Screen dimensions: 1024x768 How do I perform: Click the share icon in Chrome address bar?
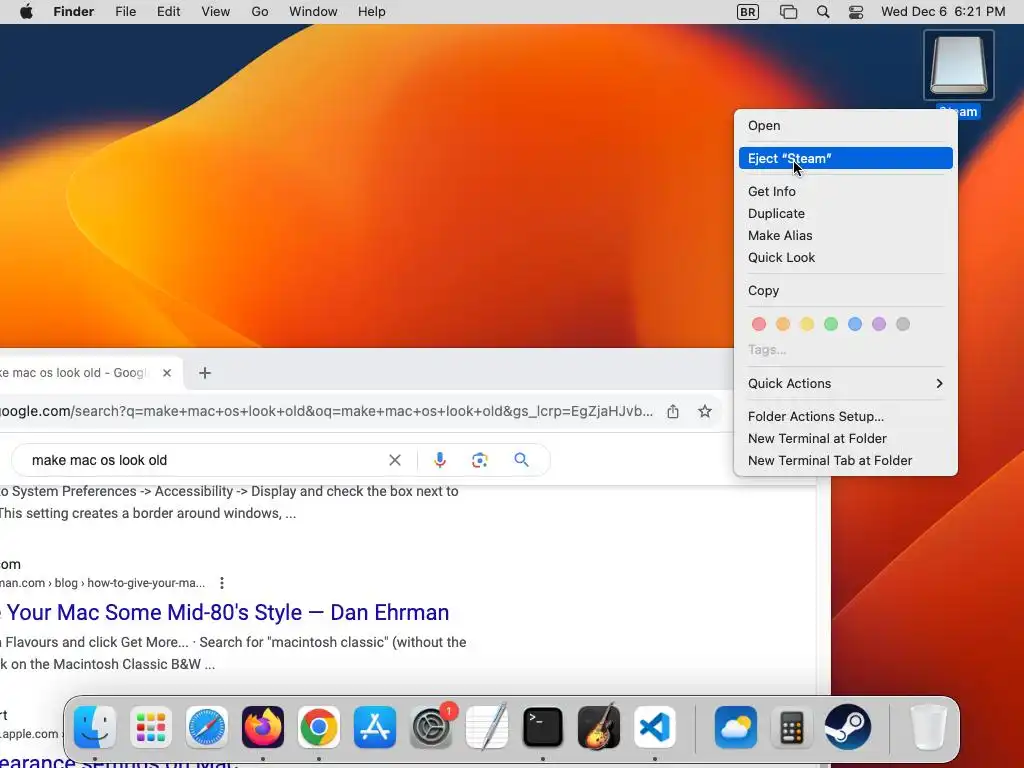[673, 411]
